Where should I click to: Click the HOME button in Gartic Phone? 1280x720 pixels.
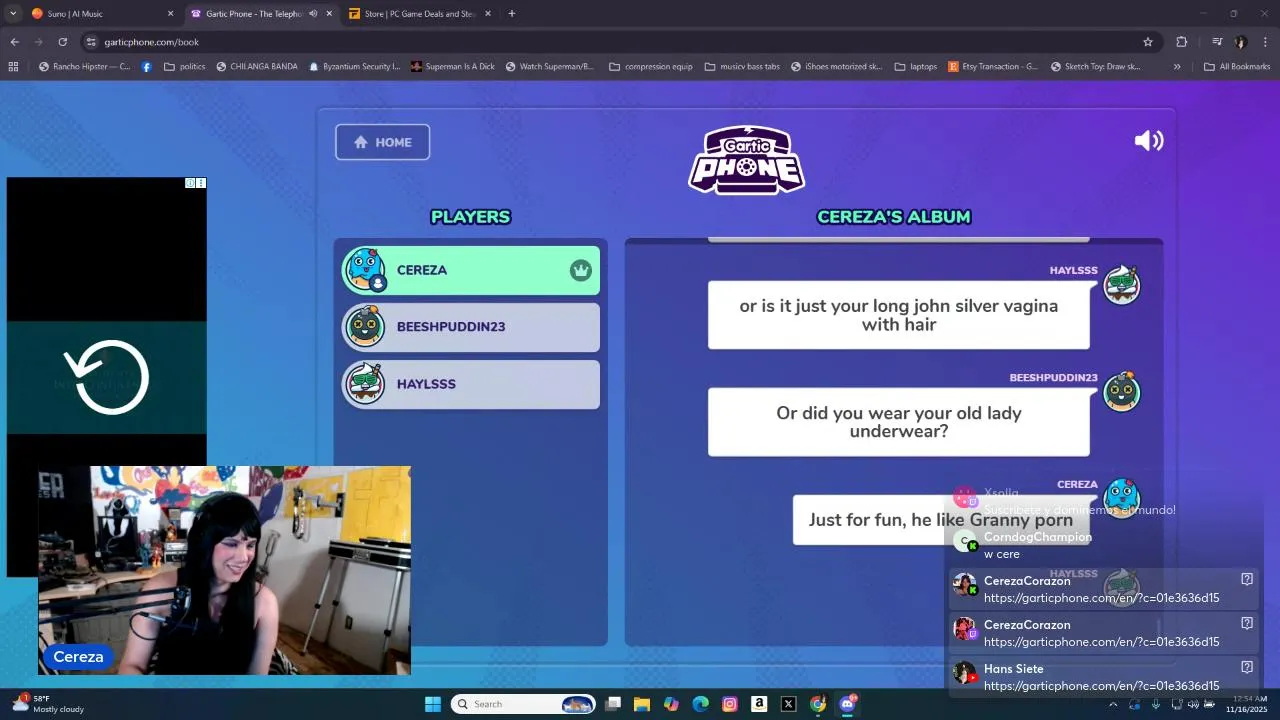[x=382, y=142]
